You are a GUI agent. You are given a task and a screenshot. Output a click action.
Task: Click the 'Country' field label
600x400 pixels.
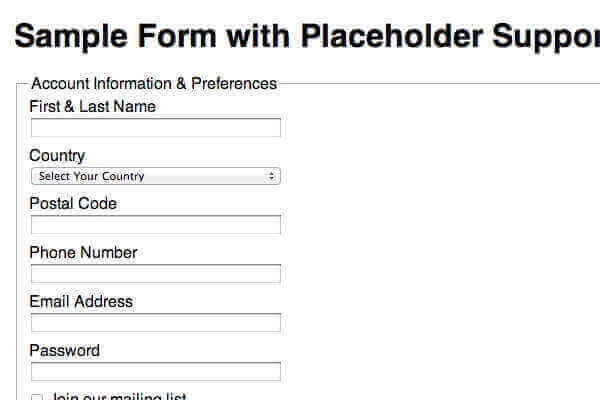57,156
